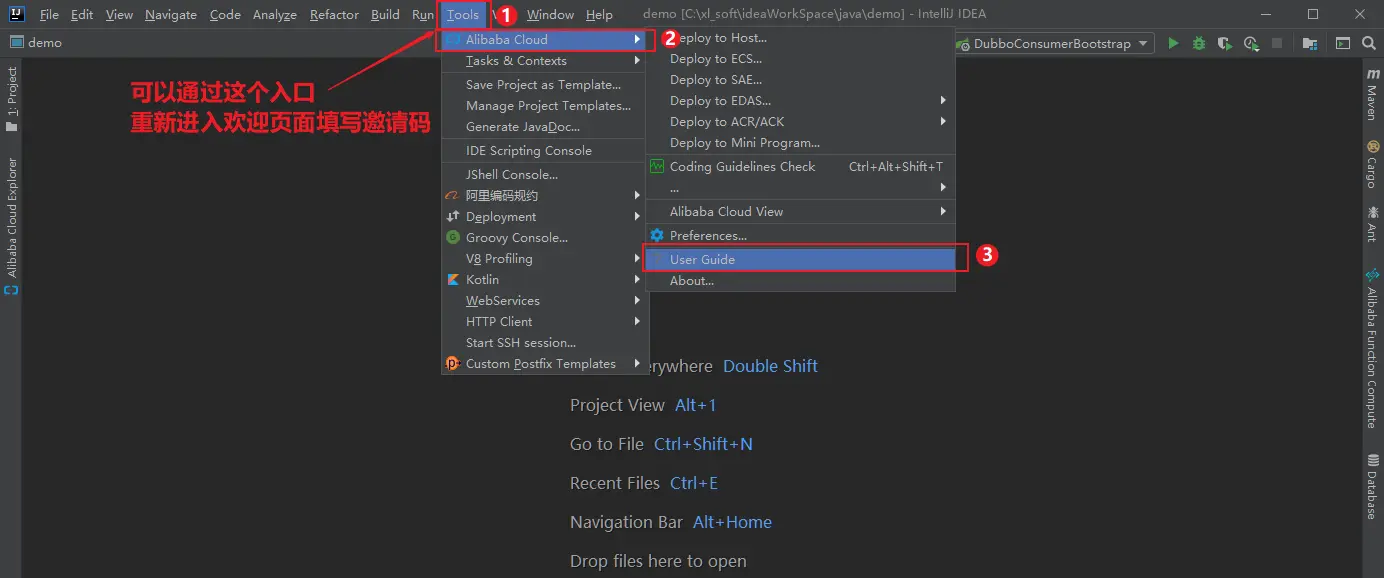The height and width of the screenshot is (578, 1384).
Task: Choose Save Project as Template...
Action: [x=545, y=85]
